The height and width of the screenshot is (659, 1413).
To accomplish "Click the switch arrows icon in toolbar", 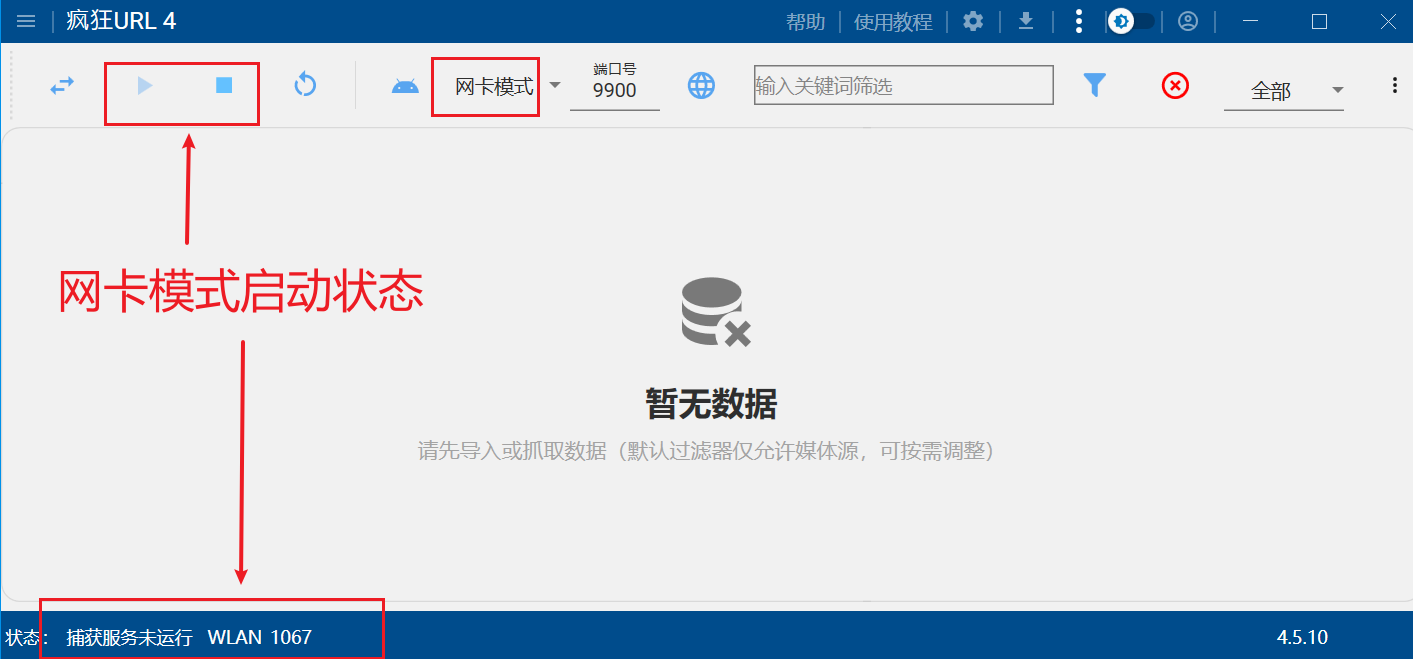I will pyautogui.click(x=63, y=86).
